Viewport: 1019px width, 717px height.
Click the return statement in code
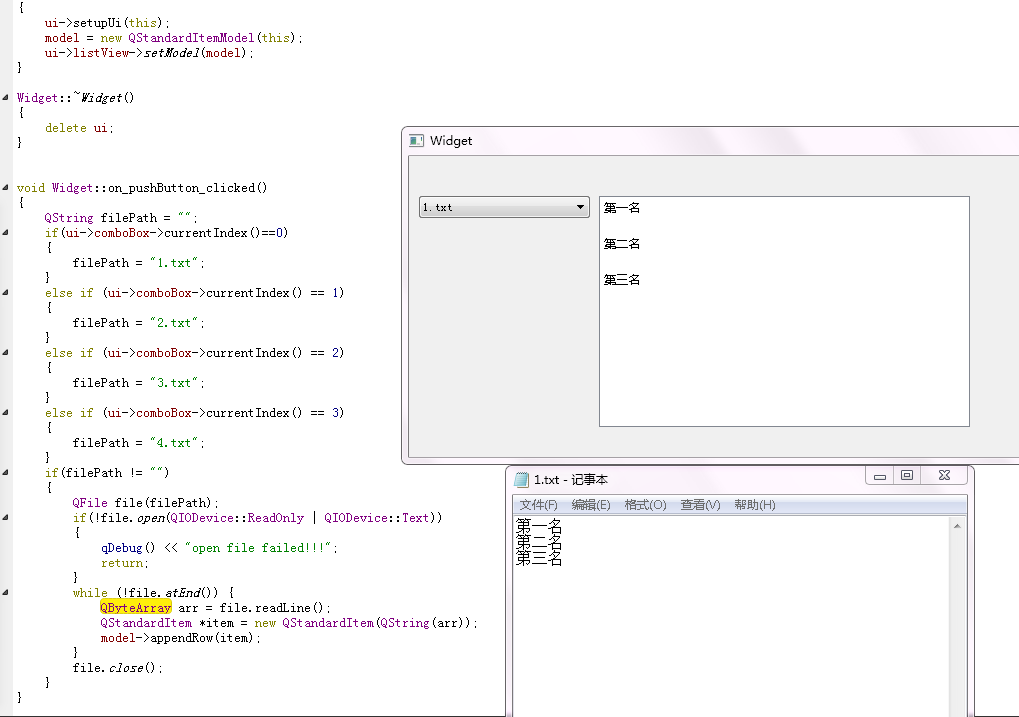coord(124,563)
